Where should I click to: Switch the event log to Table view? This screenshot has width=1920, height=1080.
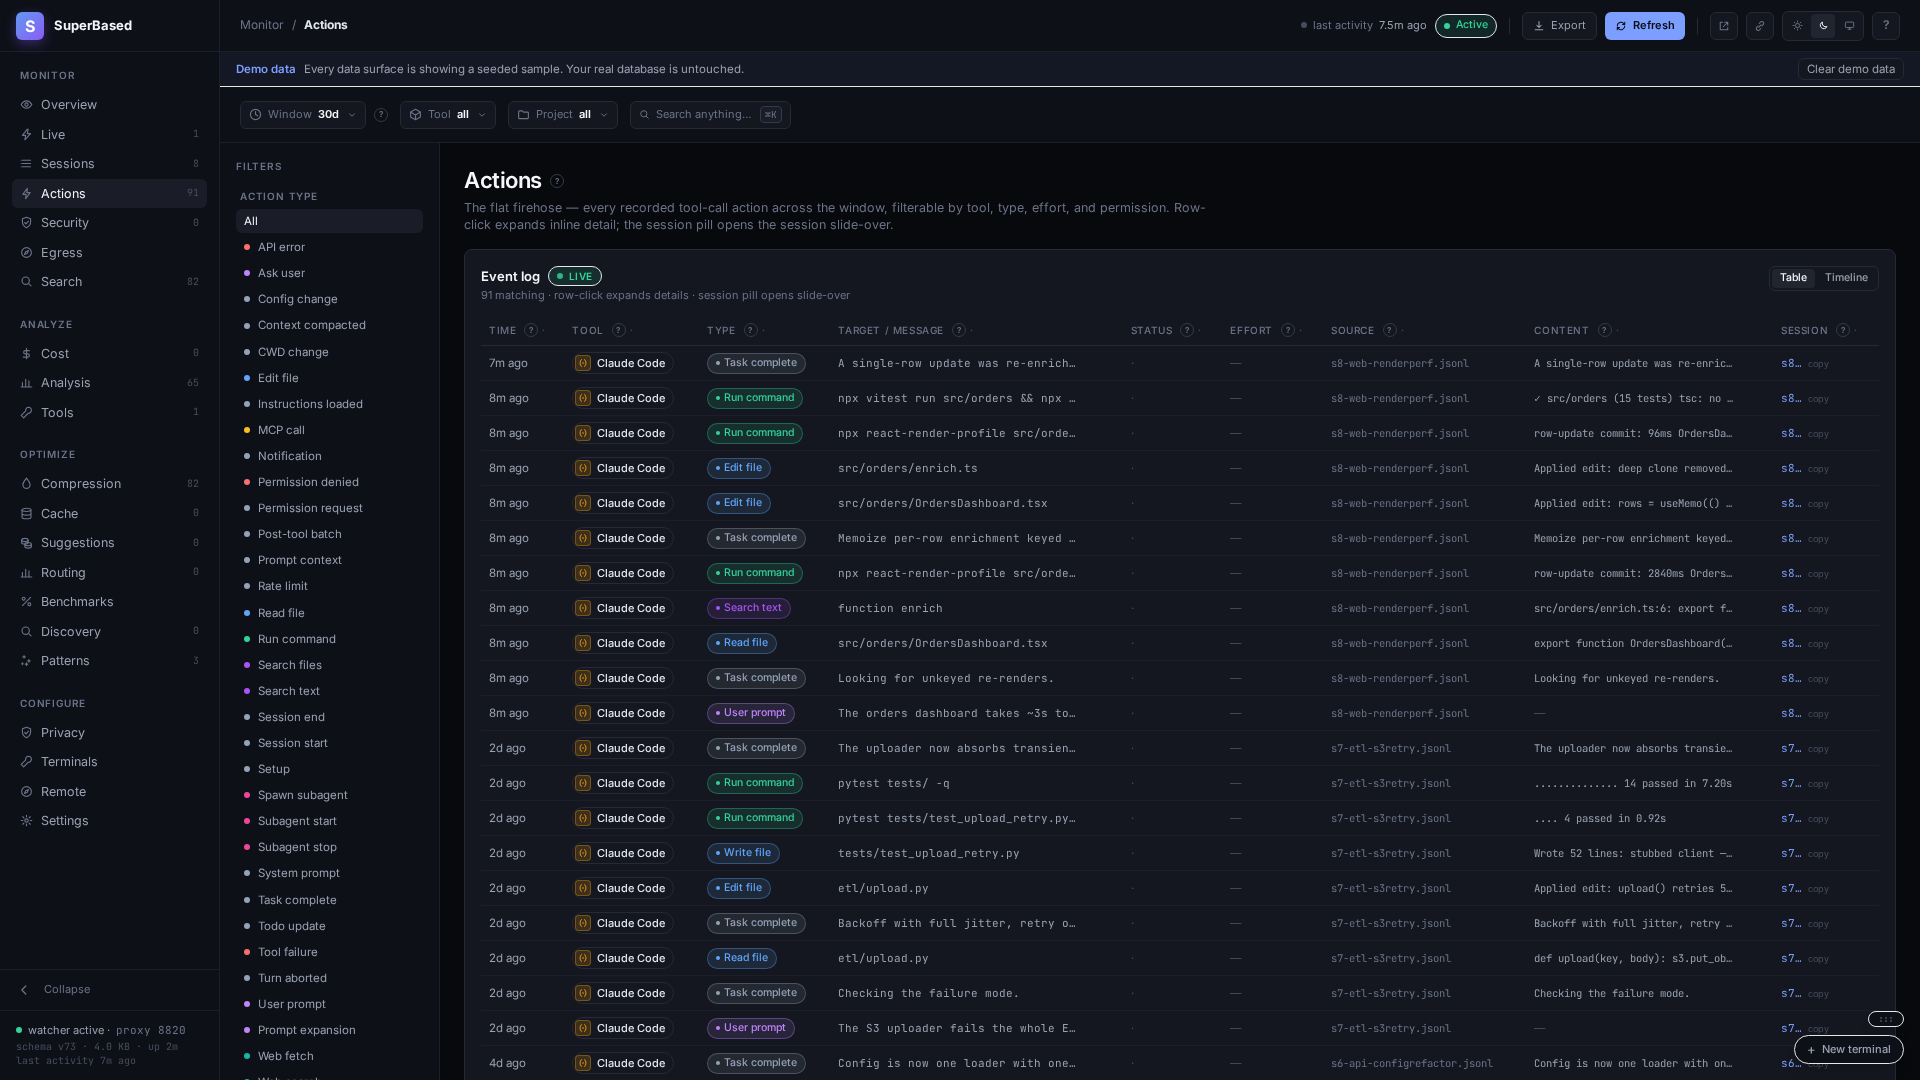1793,278
